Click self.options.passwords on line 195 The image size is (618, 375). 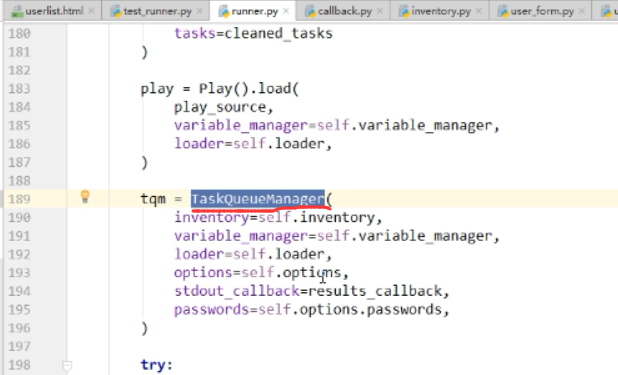[350, 310]
